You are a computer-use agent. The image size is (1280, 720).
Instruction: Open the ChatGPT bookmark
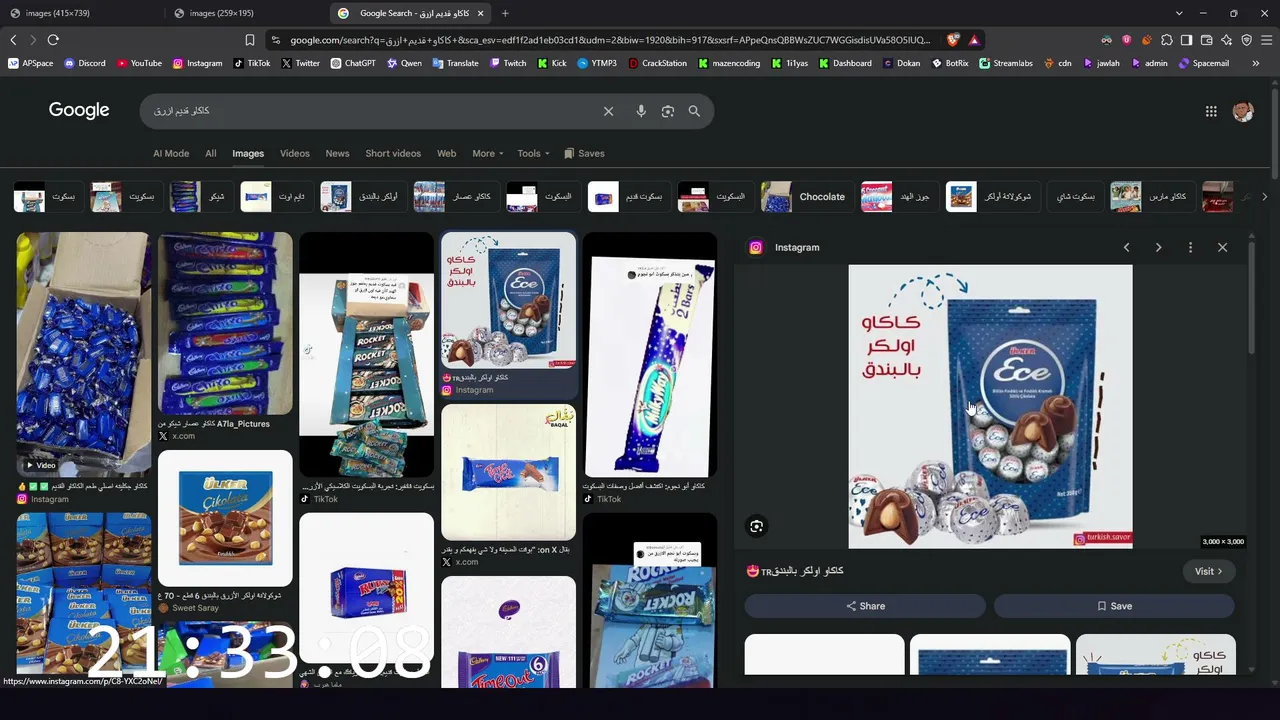[x=353, y=63]
